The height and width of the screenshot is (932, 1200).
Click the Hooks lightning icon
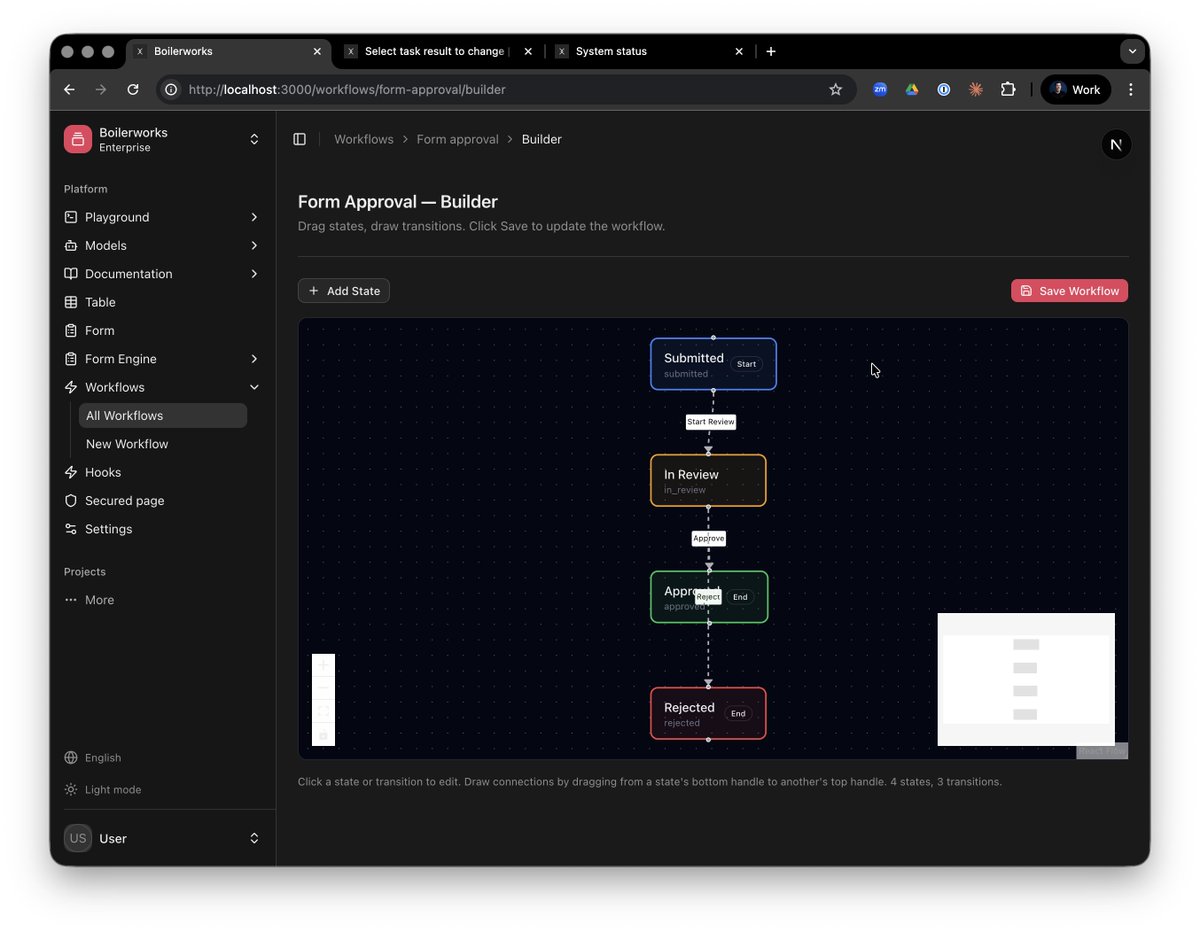point(71,472)
